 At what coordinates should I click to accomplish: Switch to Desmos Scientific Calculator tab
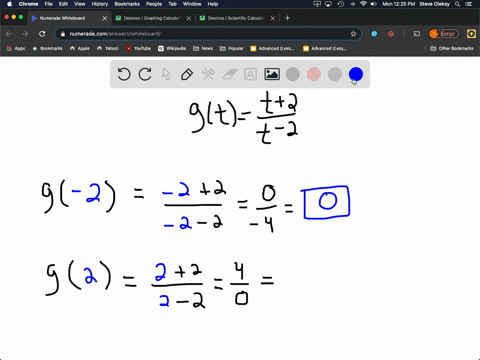click(236, 18)
